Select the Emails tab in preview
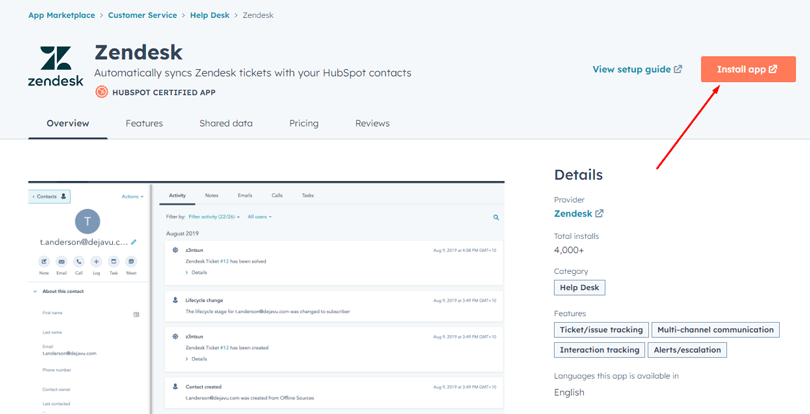Image resolution: width=810 pixels, height=414 pixels. pos(245,195)
